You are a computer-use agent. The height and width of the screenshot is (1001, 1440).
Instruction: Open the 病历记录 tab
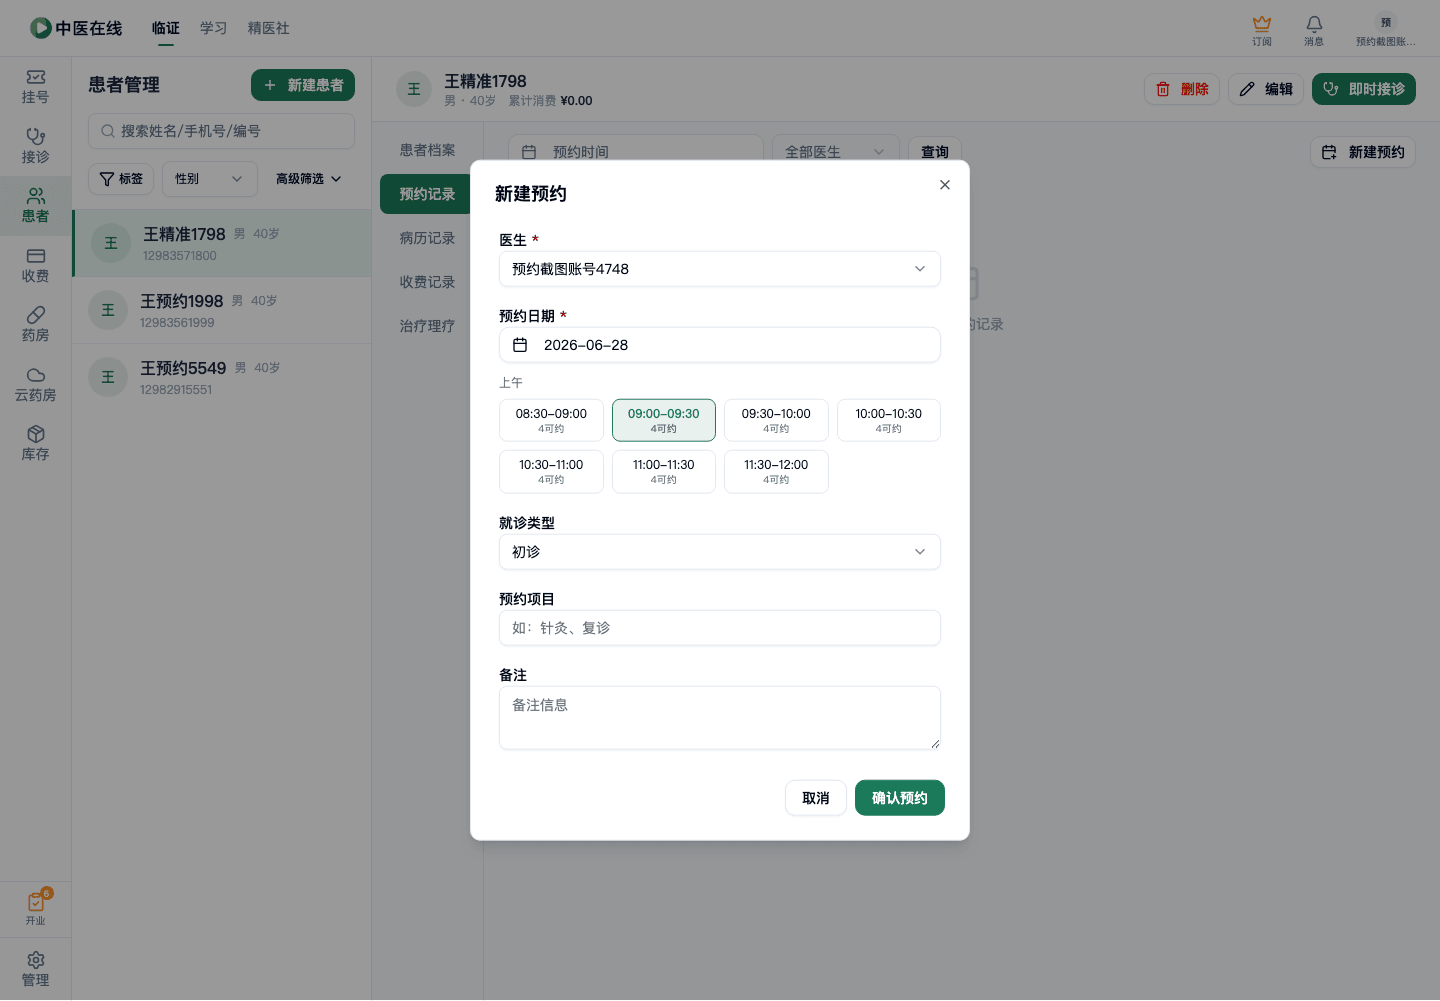427,238
